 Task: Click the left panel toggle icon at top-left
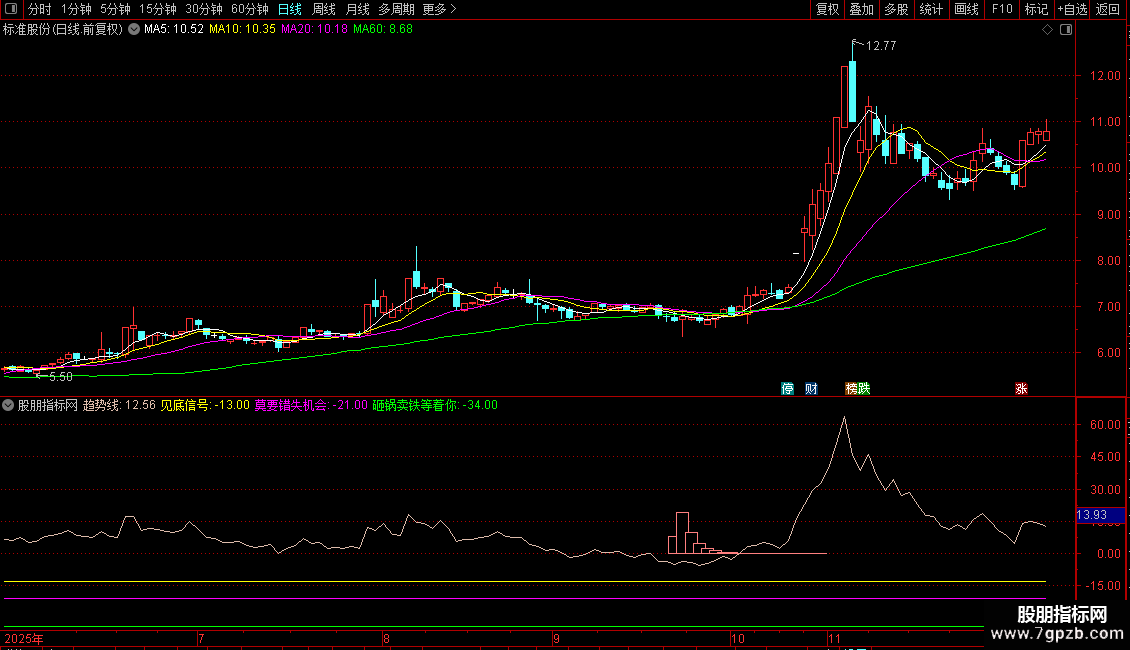11,9
